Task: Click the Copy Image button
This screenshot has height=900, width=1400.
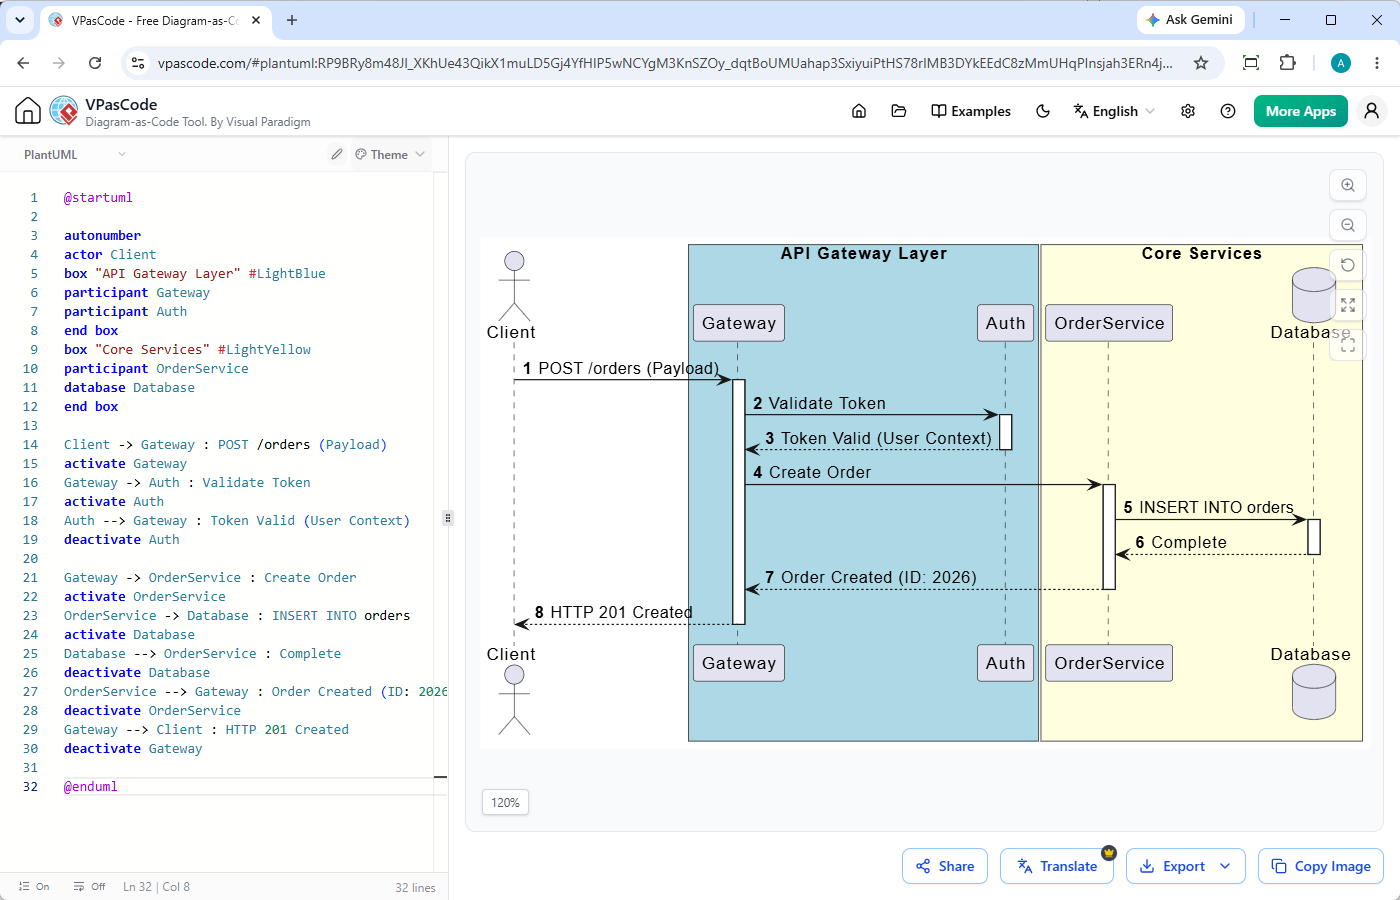Action: 1321,866
